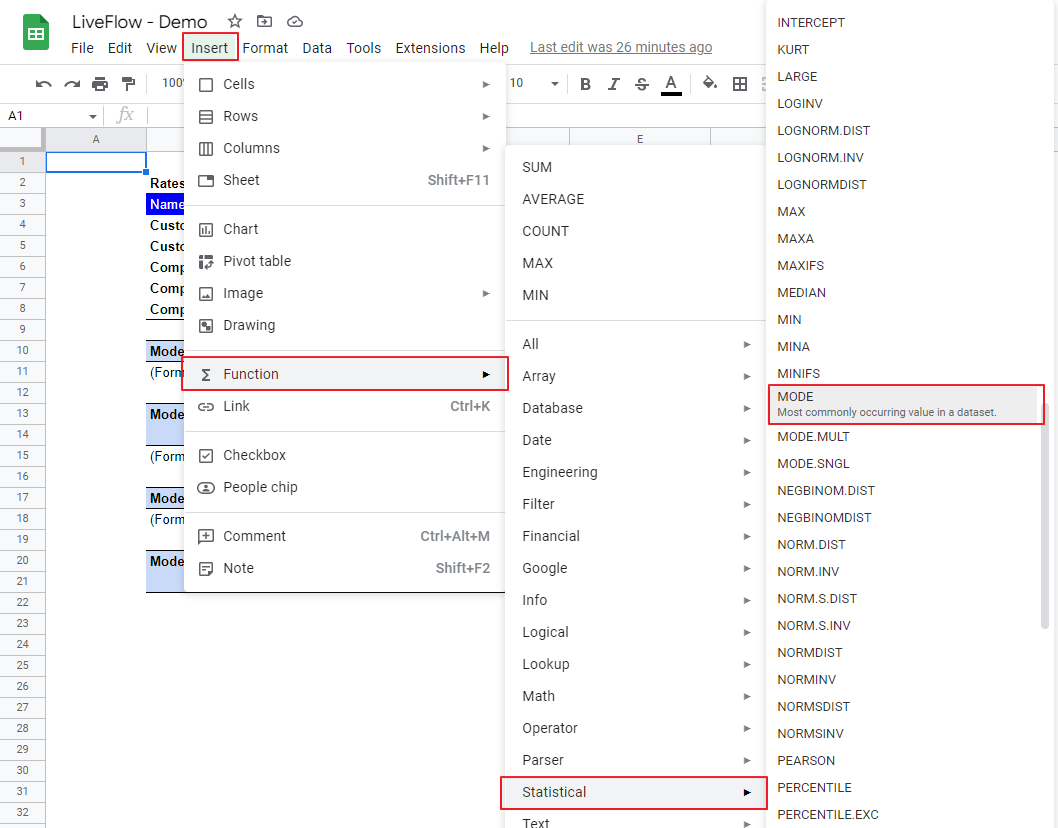Click the print icon
The width and height of the screenshot is (1058, 828).
(x=100, y=84)
